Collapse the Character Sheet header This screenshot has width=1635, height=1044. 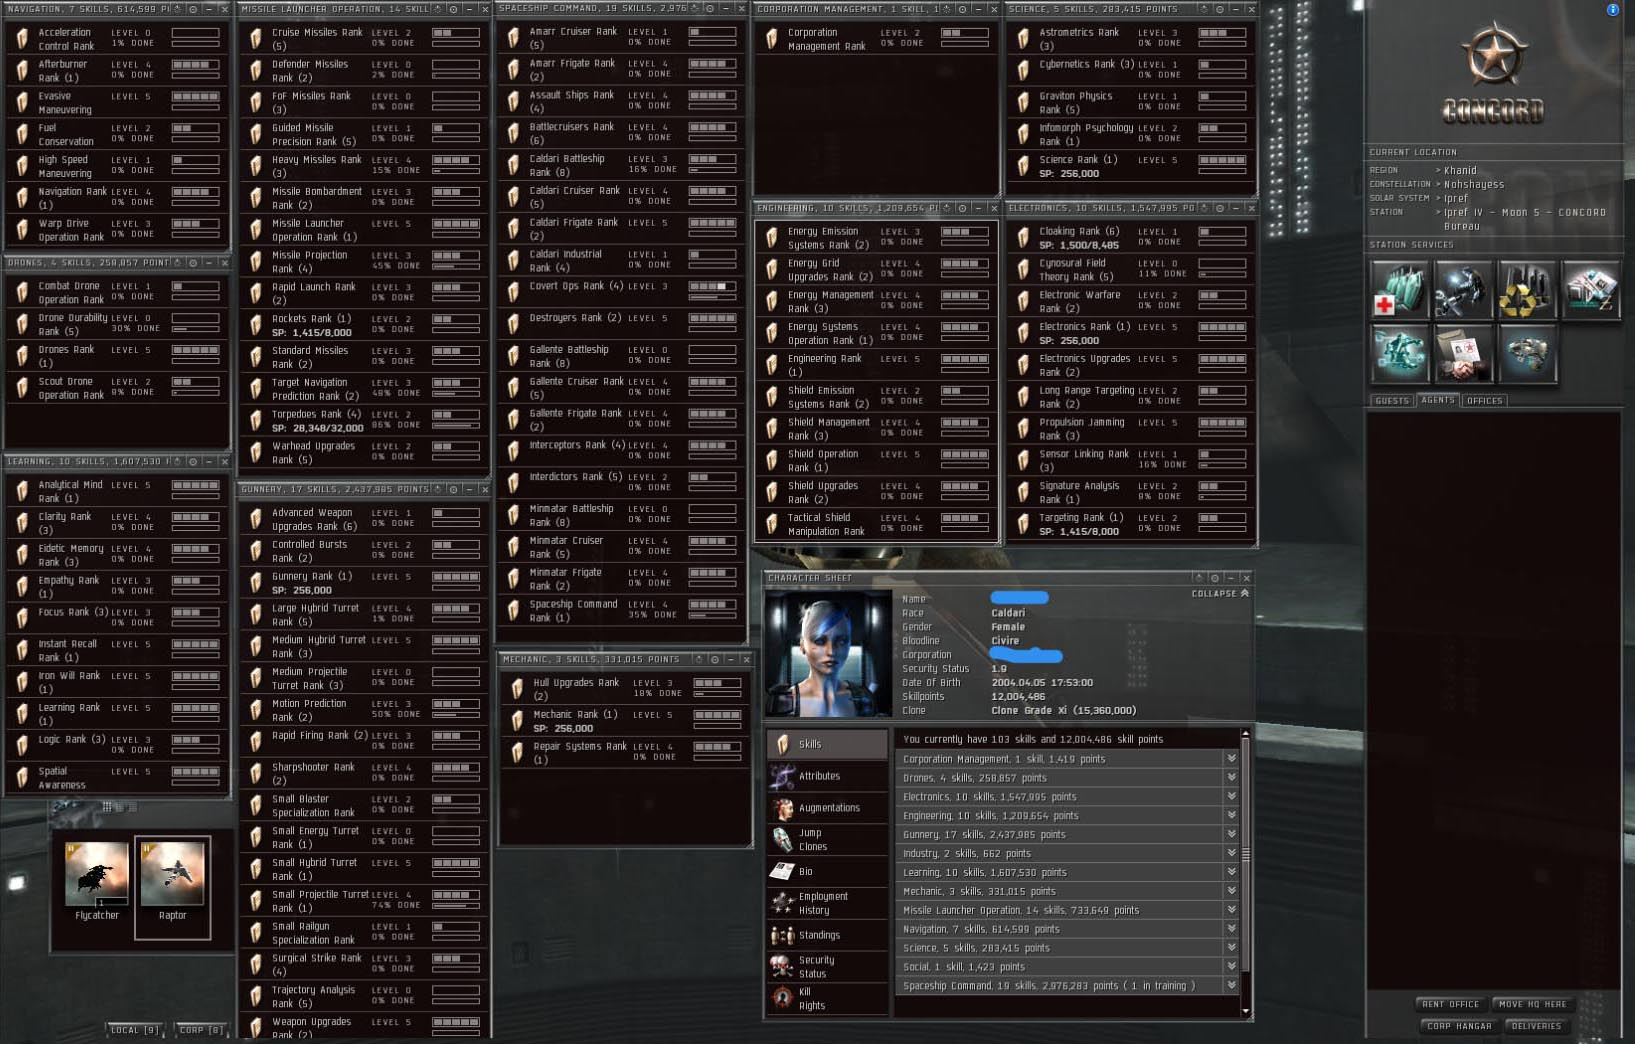(x=1220, y=594)
